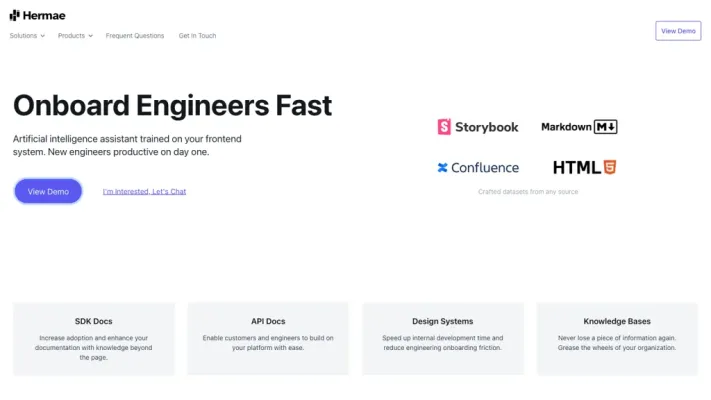
Task: Expand the Products dropdown menu
Action: coord(75,36)
